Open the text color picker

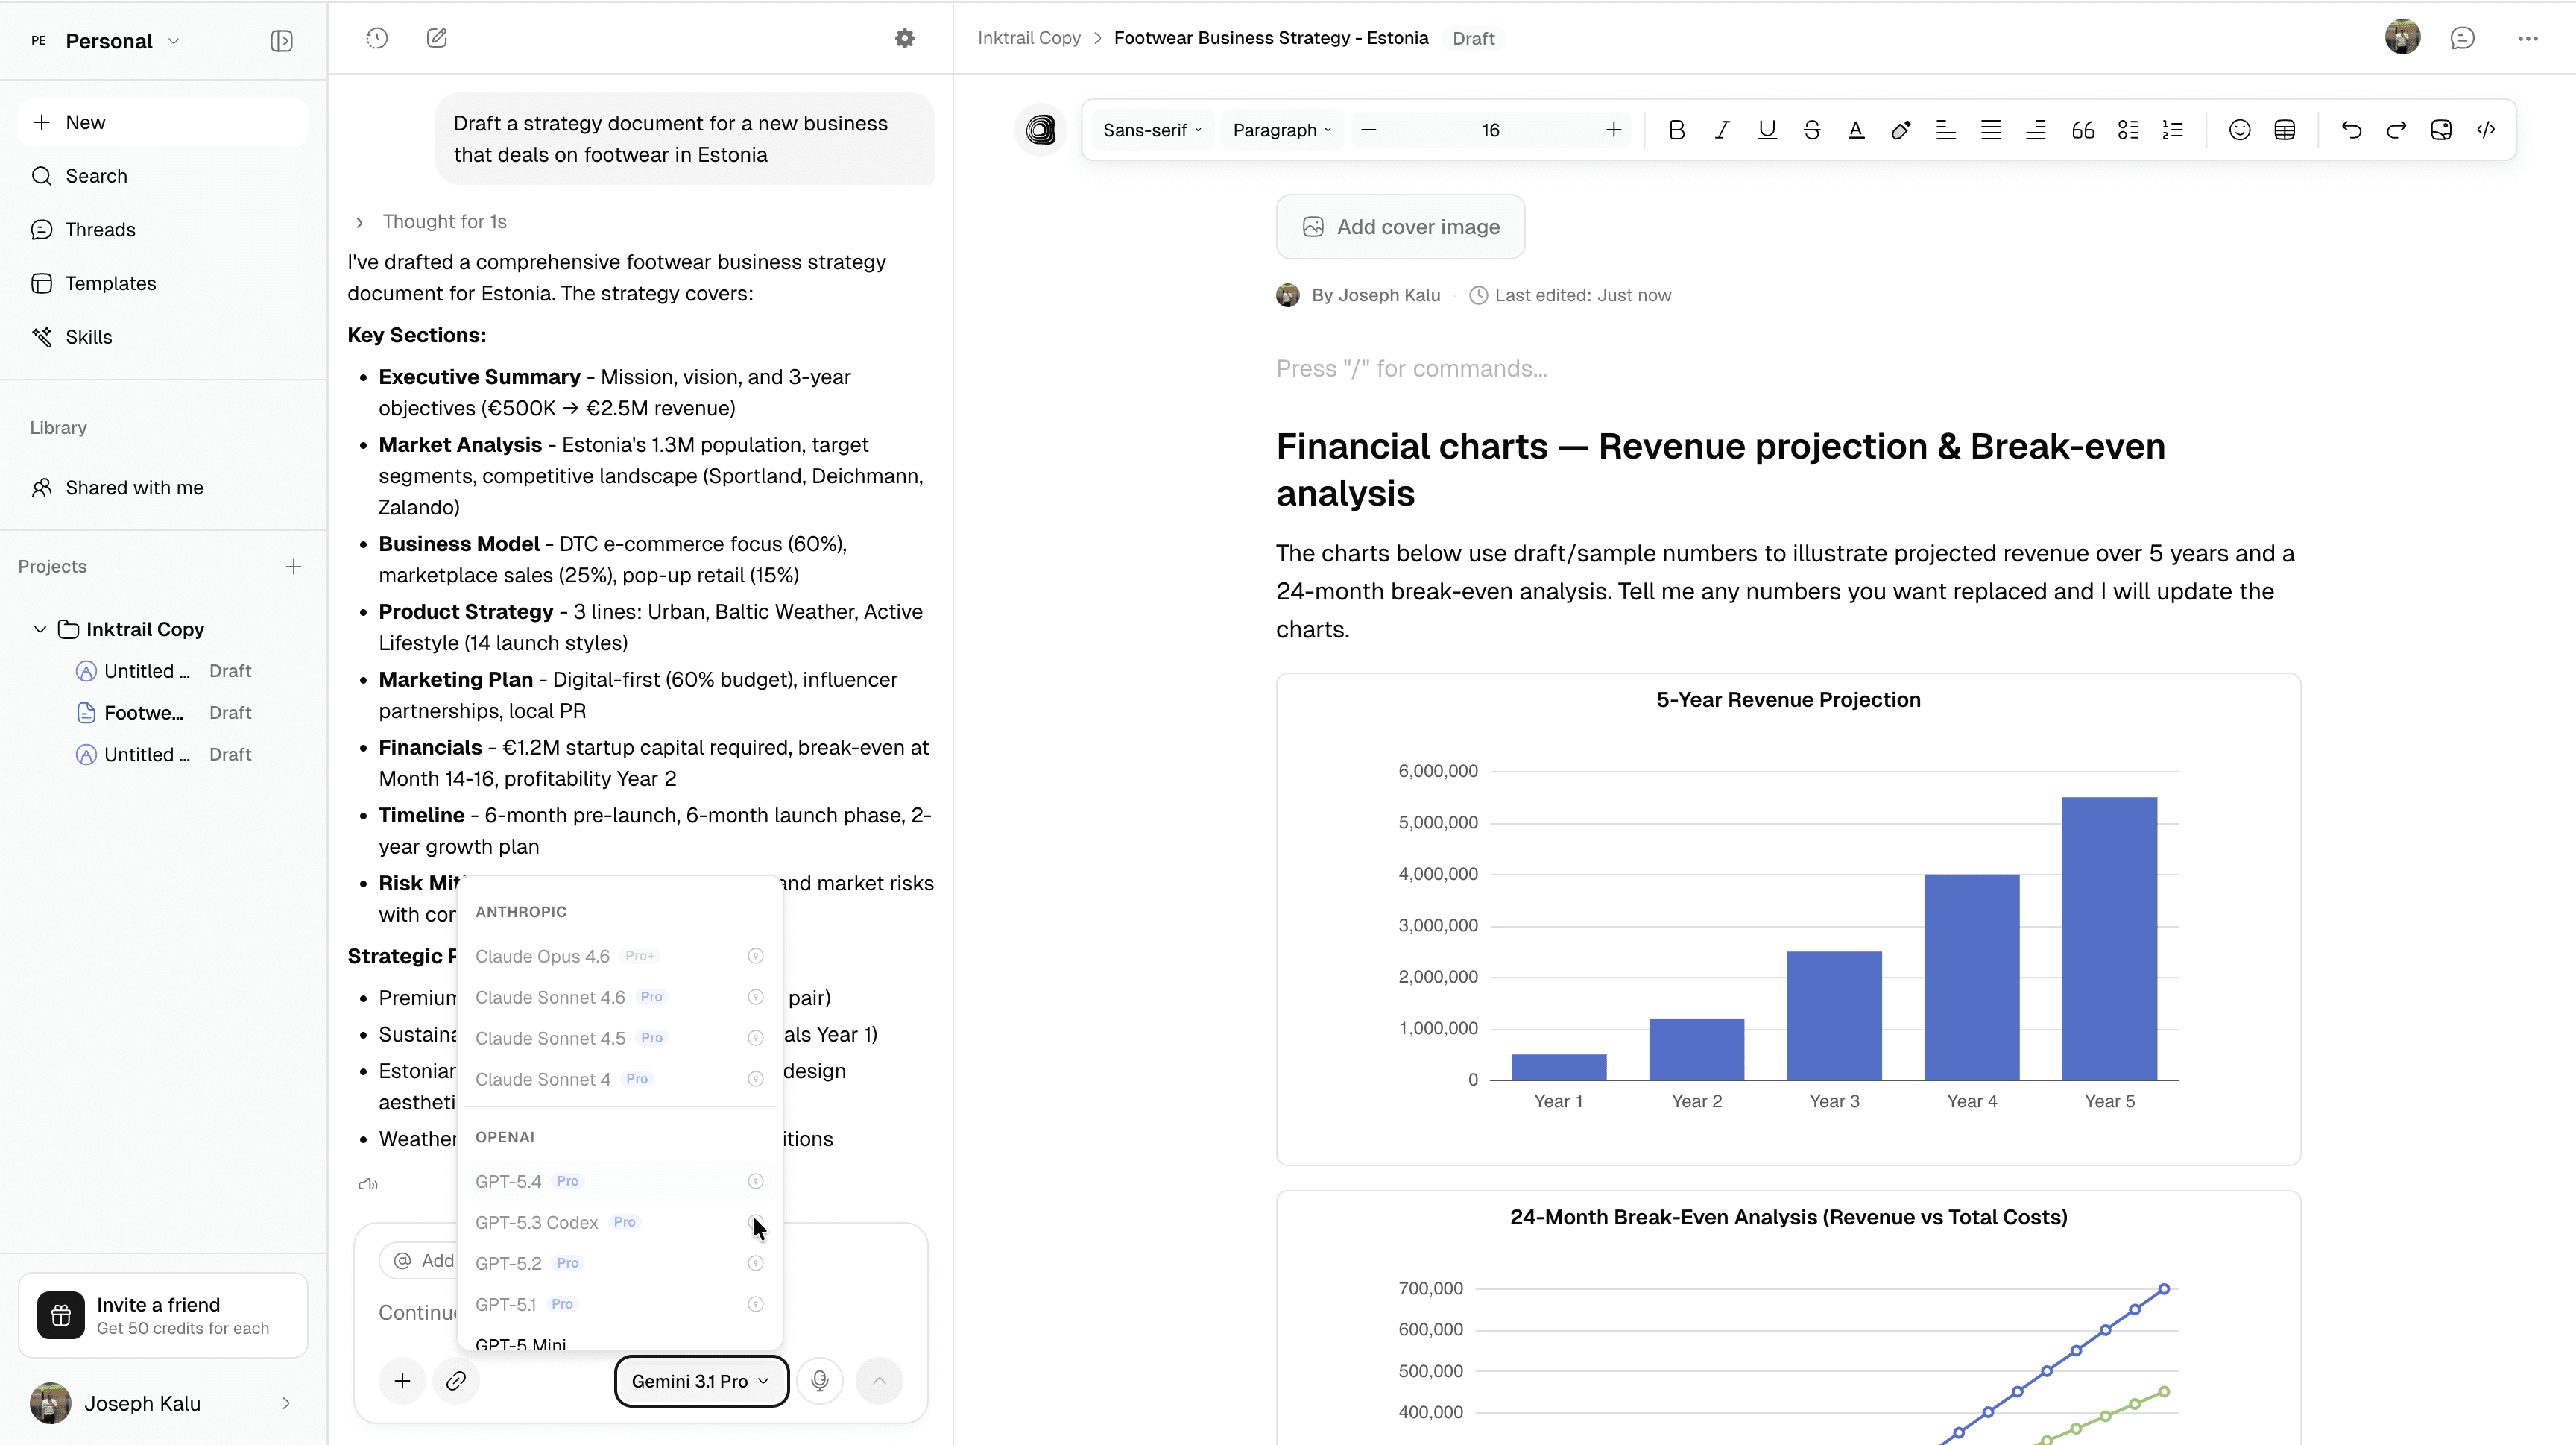click(x=1856, y=130)
